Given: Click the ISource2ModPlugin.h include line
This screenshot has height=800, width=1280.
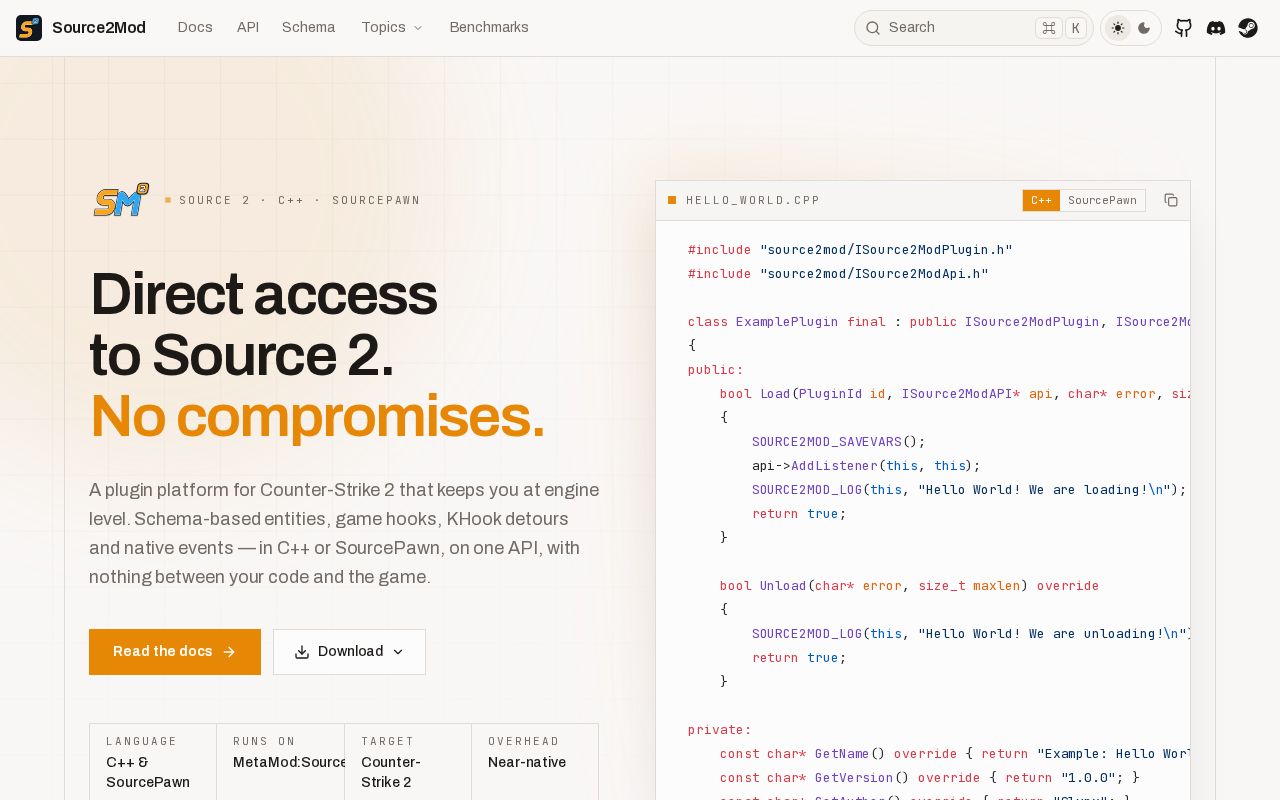Looking at the screenshot, I should pos(850,250).
